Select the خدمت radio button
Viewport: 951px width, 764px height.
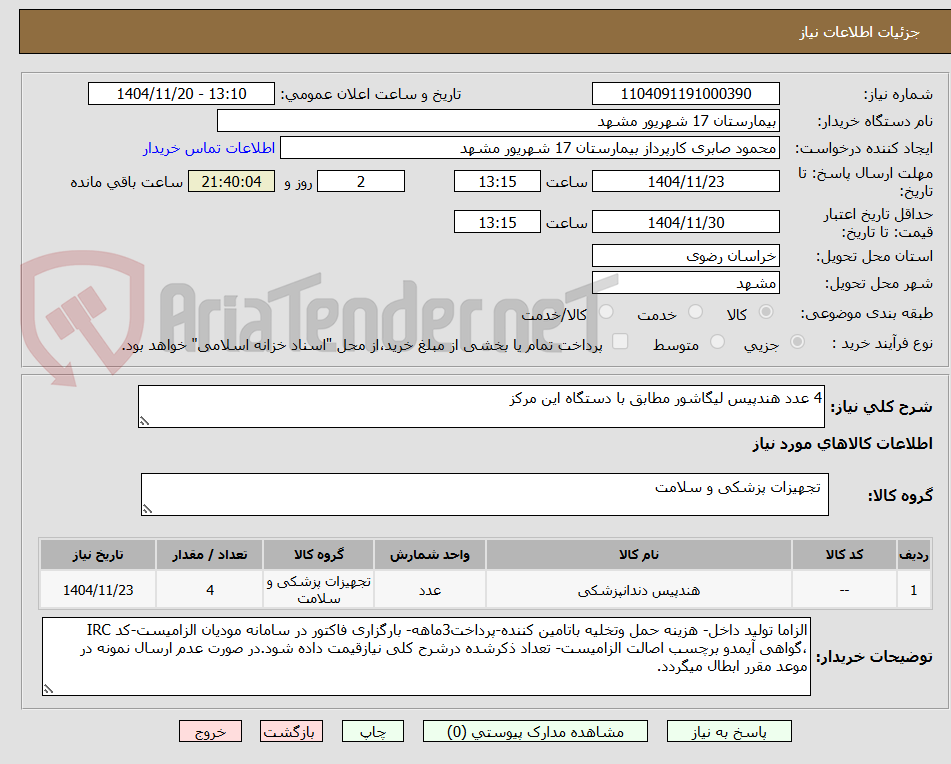[695, 312]
